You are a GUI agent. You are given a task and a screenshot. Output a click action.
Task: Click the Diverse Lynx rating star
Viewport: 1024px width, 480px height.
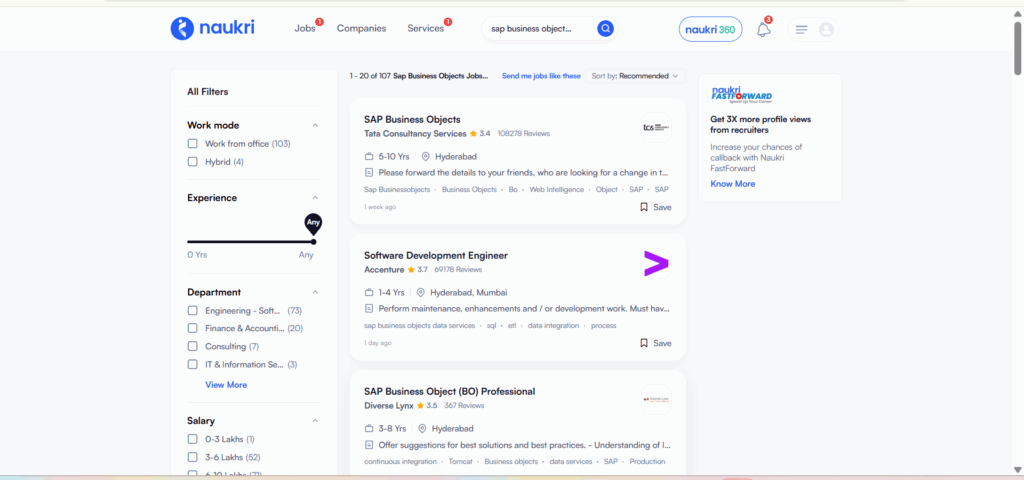420,405
